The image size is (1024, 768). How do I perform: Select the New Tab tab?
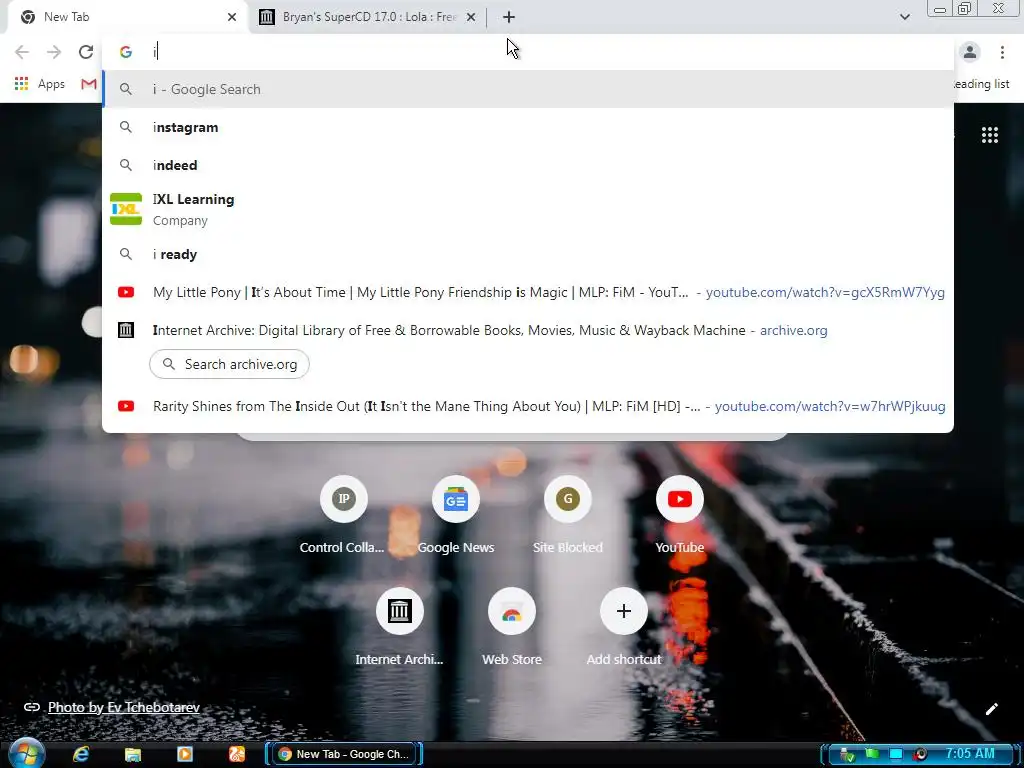tap(127, 17)
